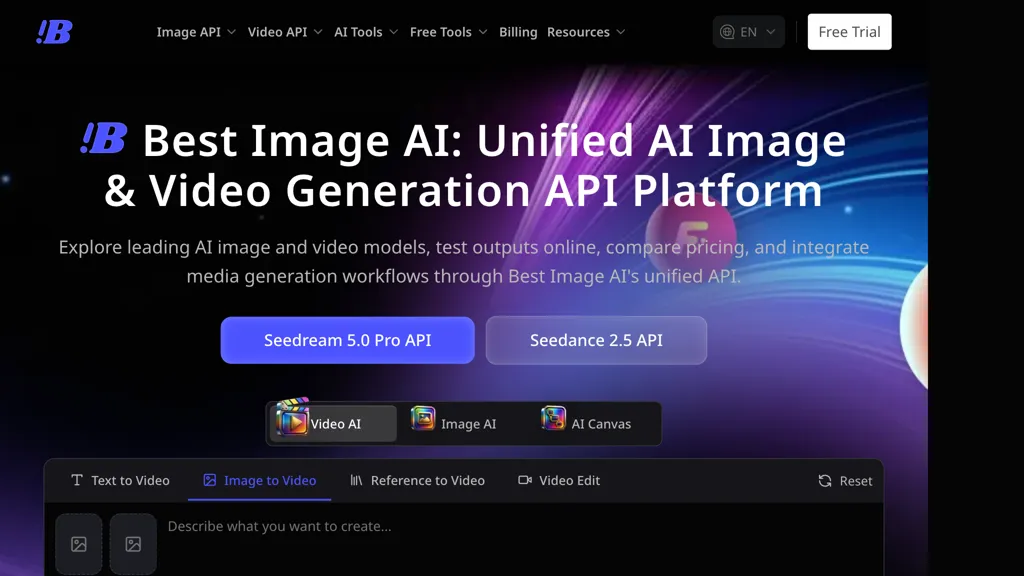Open the Image API menu
Image resolution: width=1024 pixels, height=576 pixels.
196,32
